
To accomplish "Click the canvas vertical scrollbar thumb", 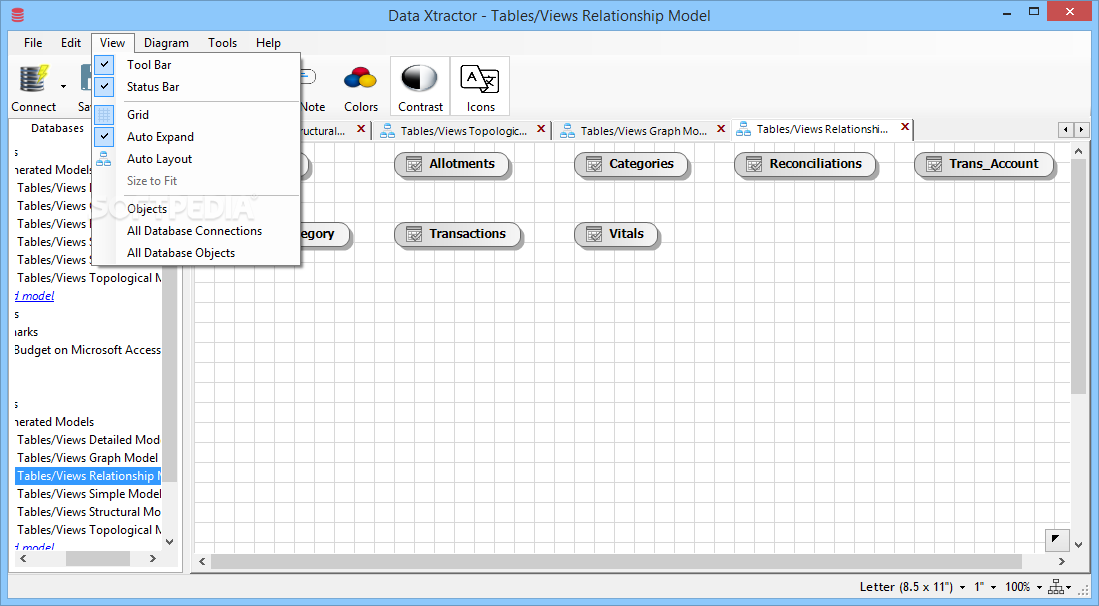I will 1078,277.
